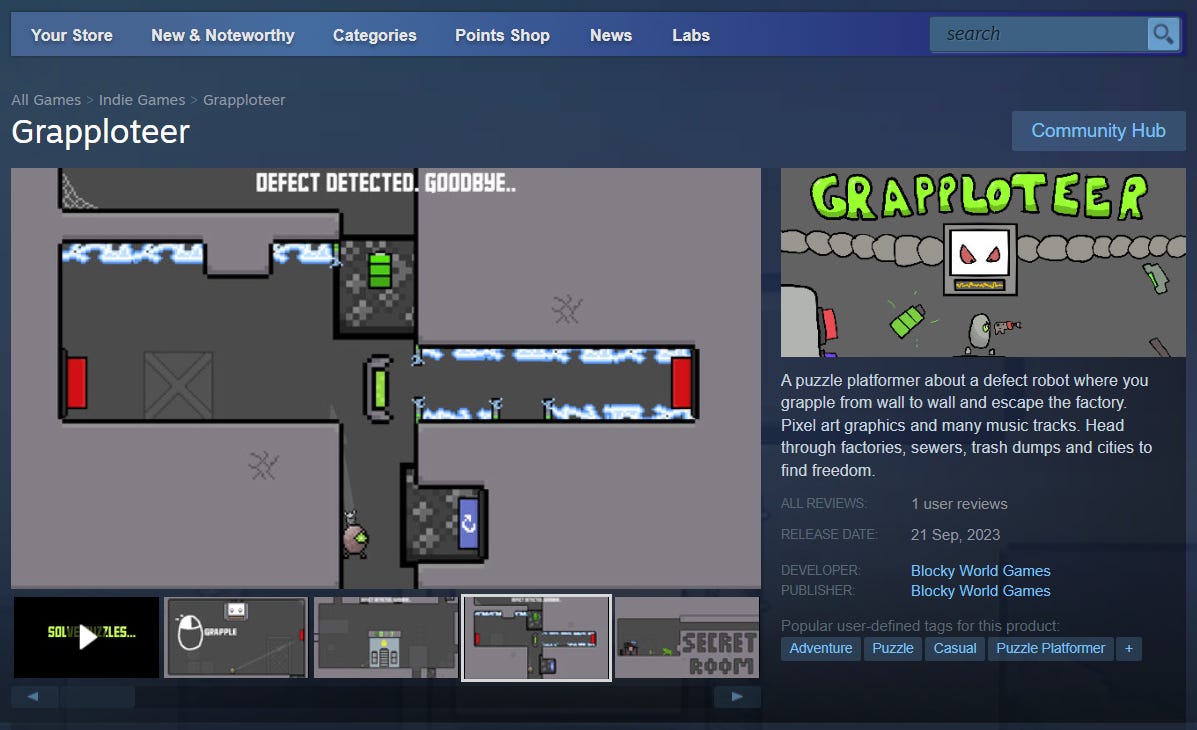Open developer Blocky World Games link
This screenshot has width=1197, height=730.
(980, 571)
